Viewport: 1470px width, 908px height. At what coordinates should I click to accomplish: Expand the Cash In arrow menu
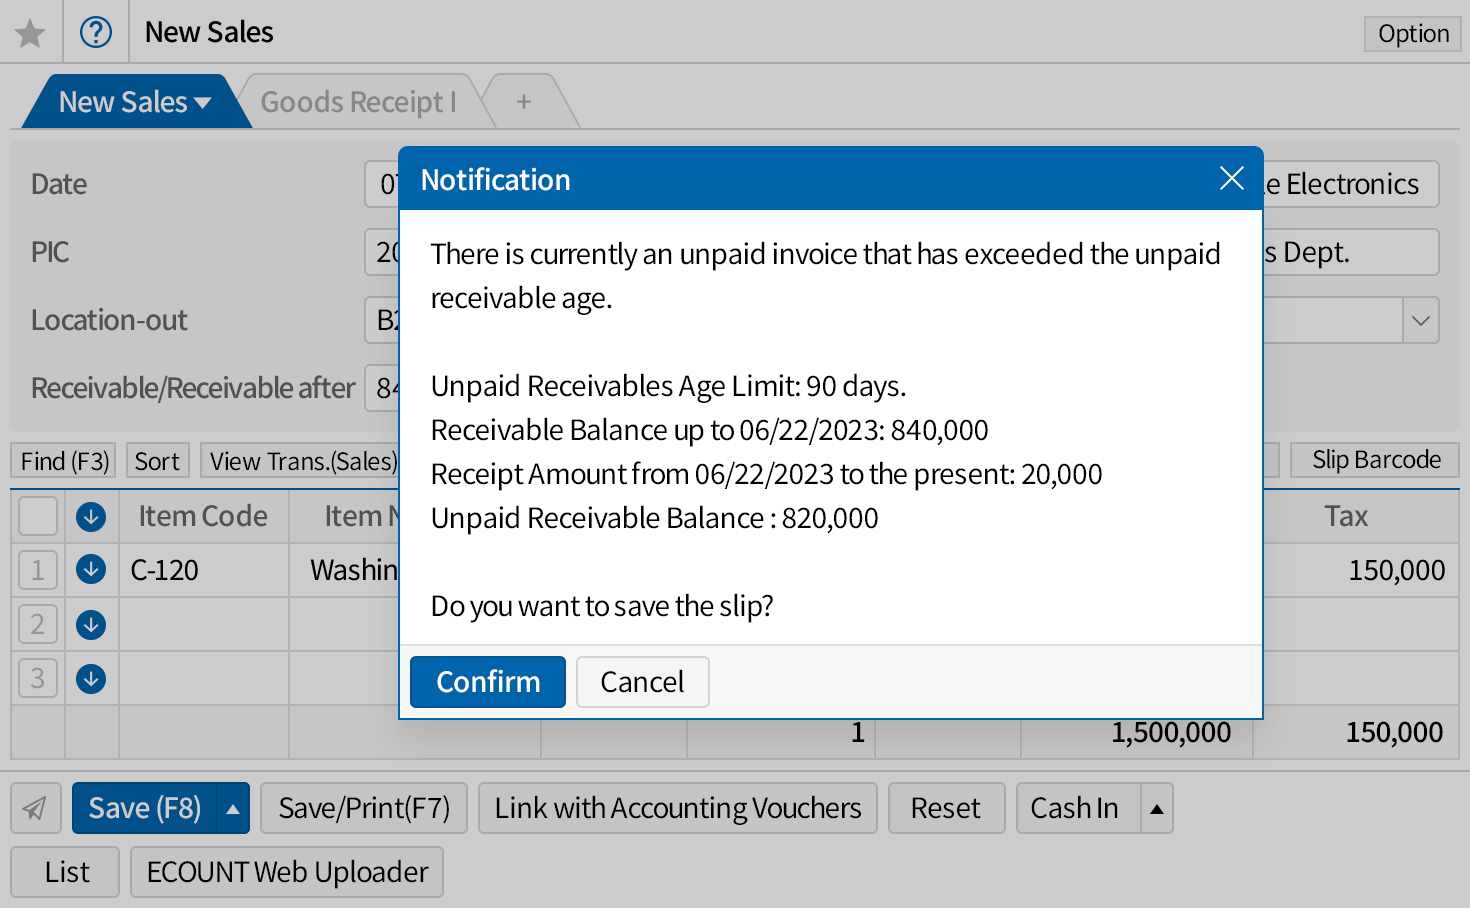1156,808
